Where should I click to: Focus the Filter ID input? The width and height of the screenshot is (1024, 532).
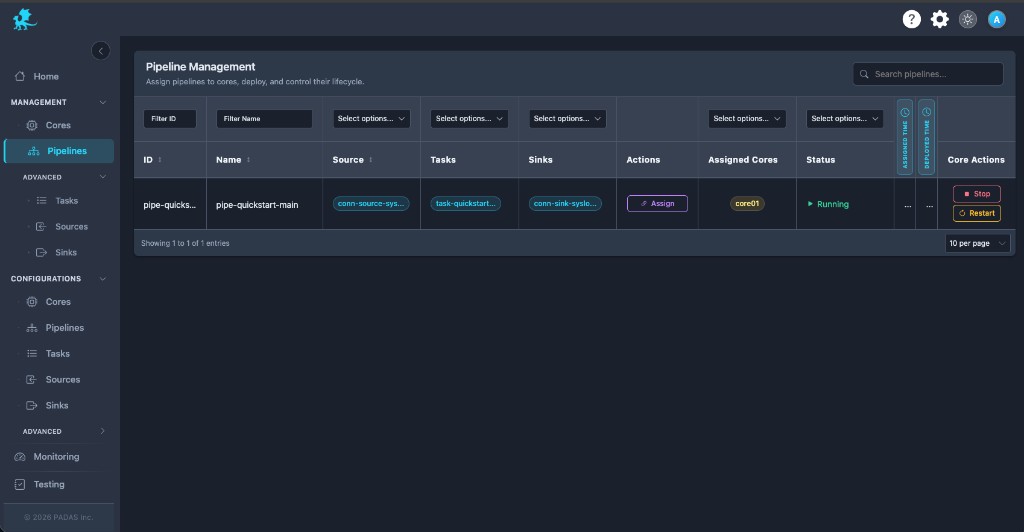click(170, 119)
